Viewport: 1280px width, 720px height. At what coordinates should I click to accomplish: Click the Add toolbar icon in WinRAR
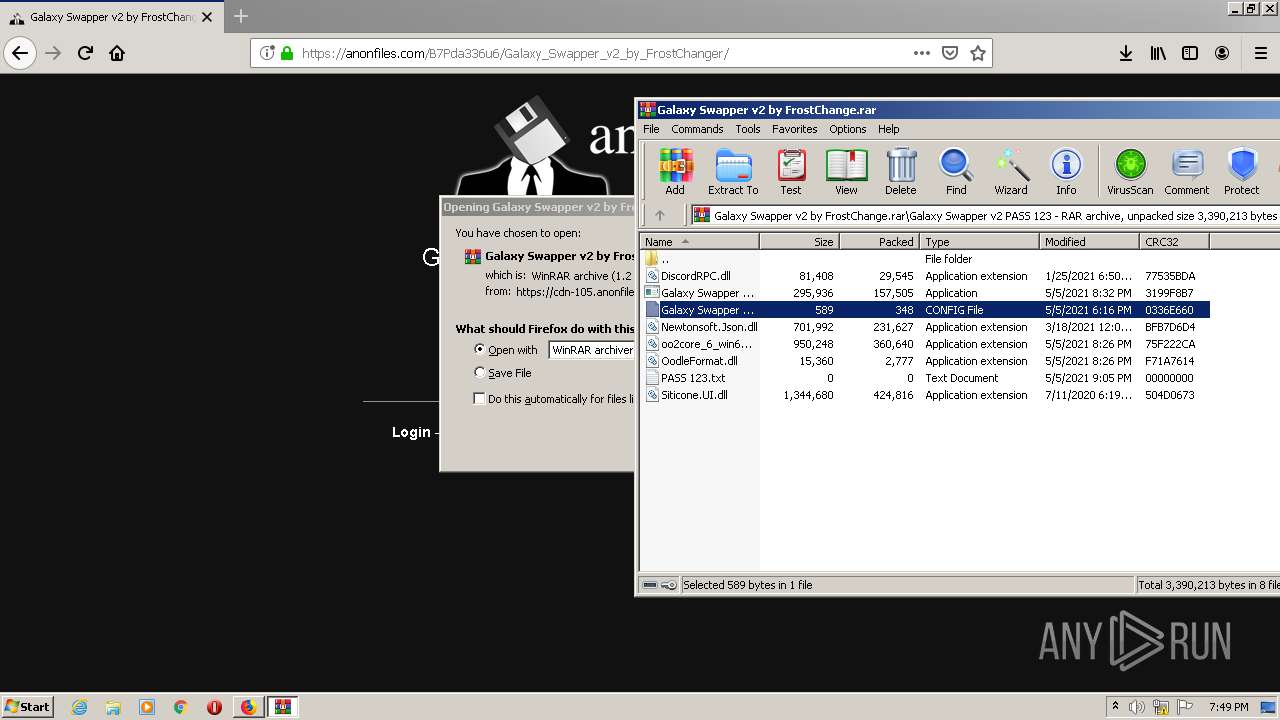click(675, 171)
